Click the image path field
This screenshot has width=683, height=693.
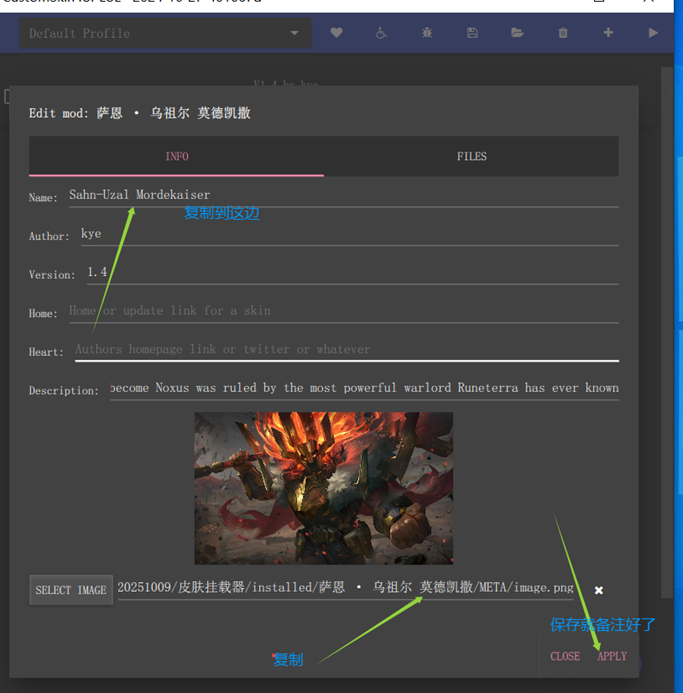(345, 588)
